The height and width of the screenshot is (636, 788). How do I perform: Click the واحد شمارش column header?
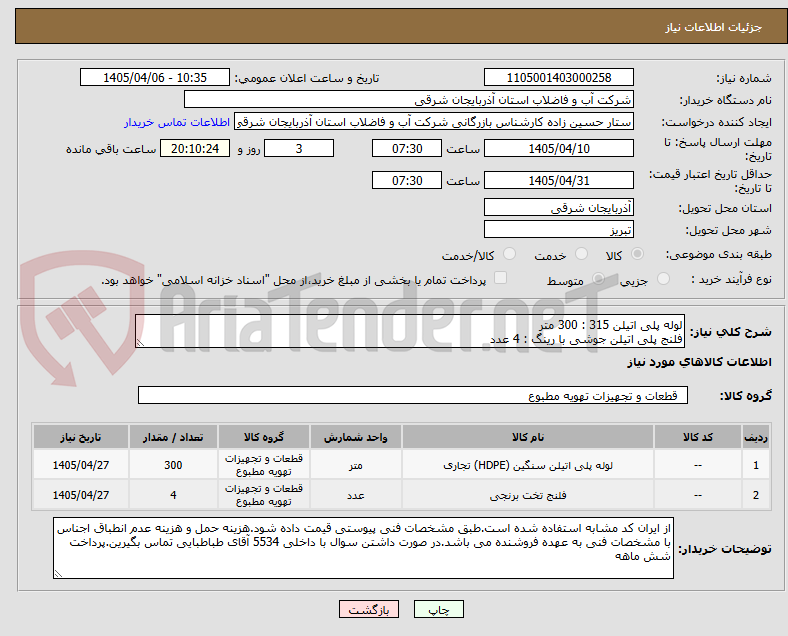[x=355, y=437]
